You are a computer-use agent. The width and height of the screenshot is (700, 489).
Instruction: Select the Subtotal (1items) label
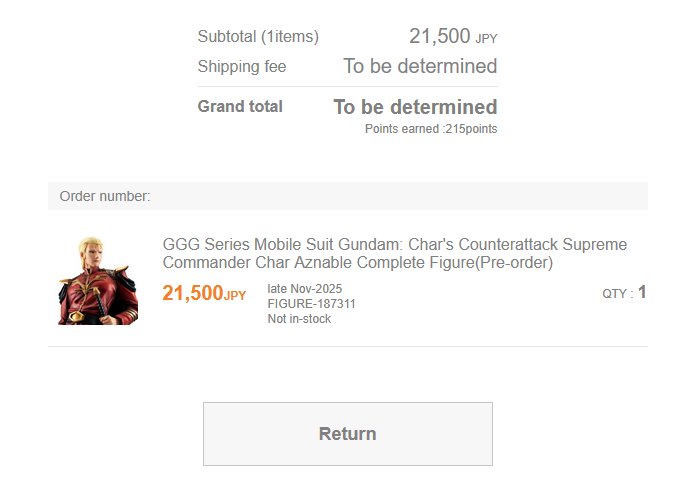coord(258,36)
